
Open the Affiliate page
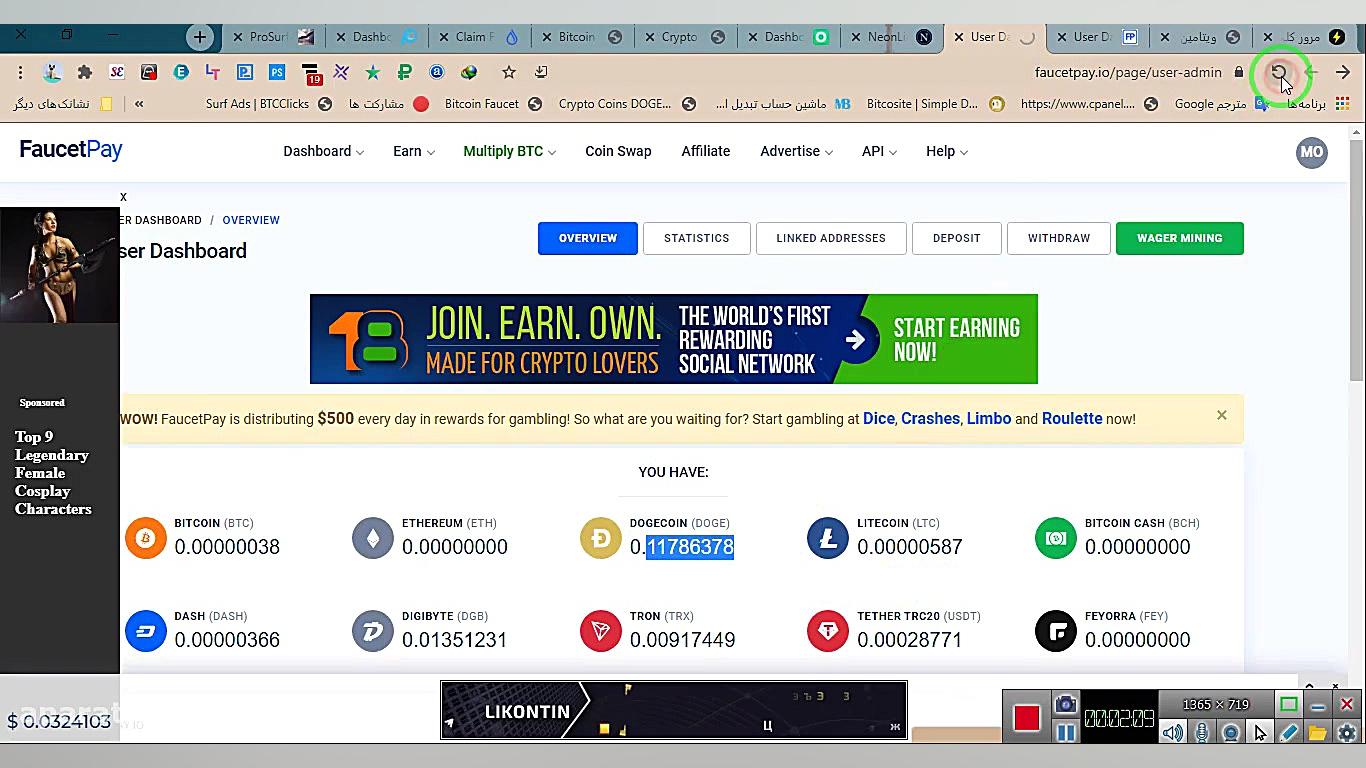tap(705, 151)
